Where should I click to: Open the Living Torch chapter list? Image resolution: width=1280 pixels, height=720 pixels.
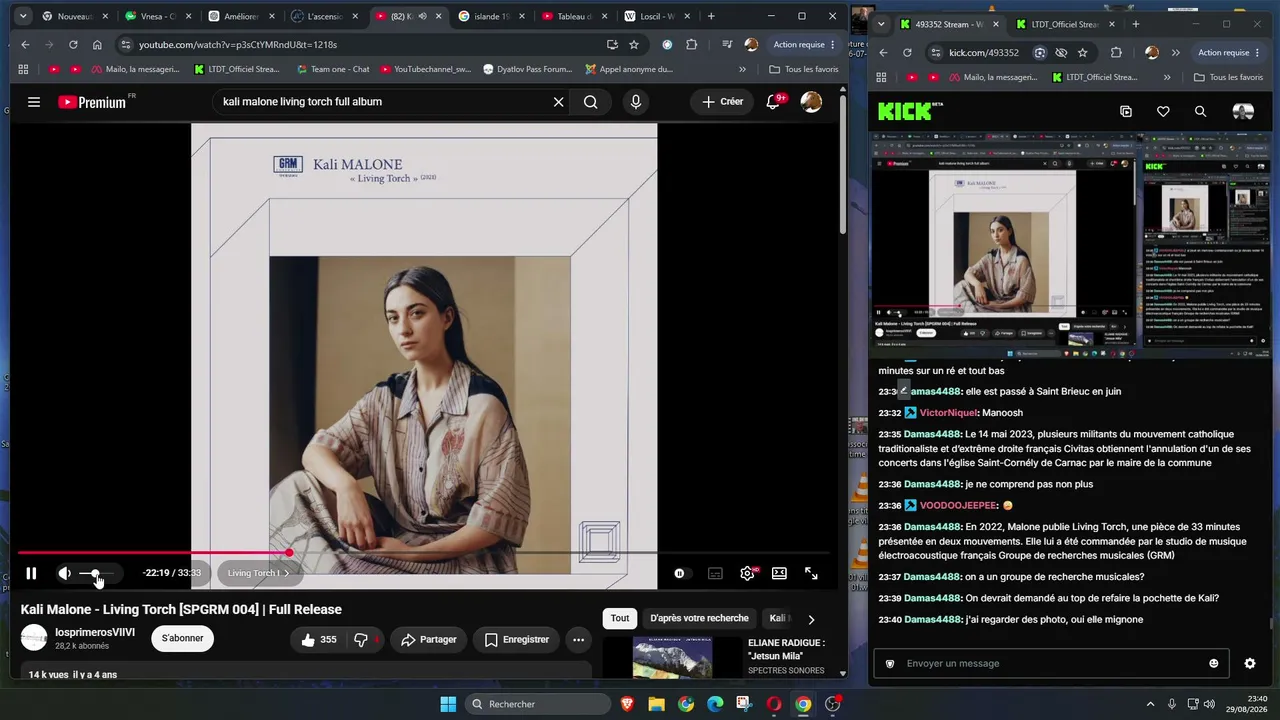(258, 573)
